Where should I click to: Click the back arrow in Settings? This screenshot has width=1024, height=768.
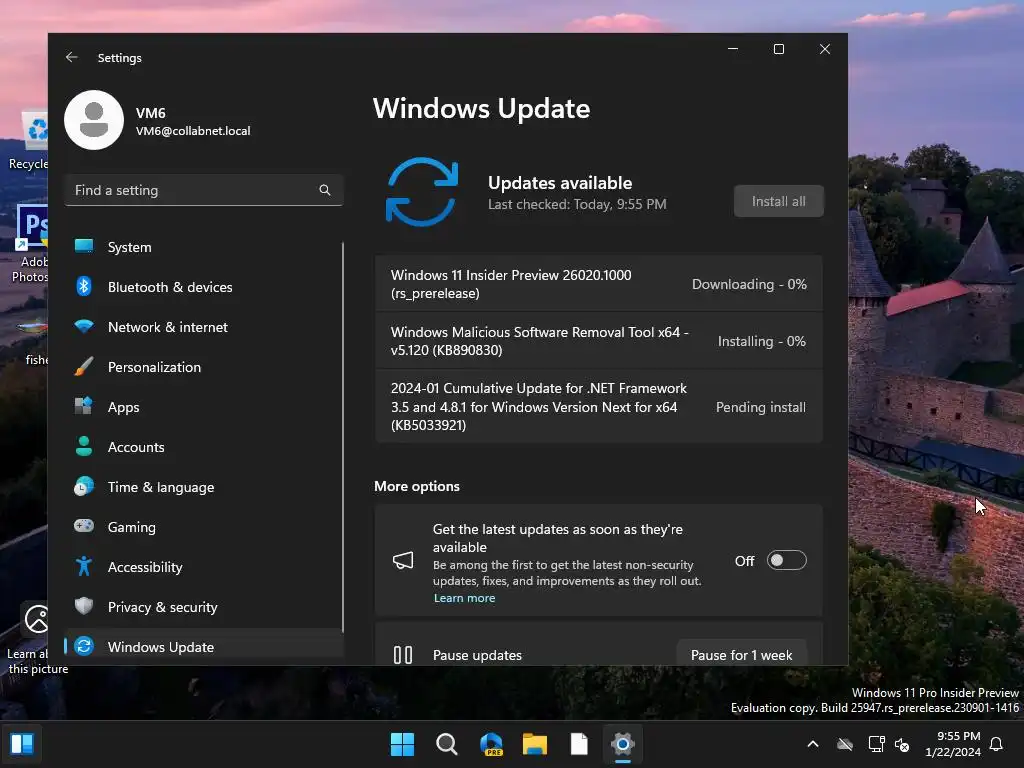tap(72, 57)
